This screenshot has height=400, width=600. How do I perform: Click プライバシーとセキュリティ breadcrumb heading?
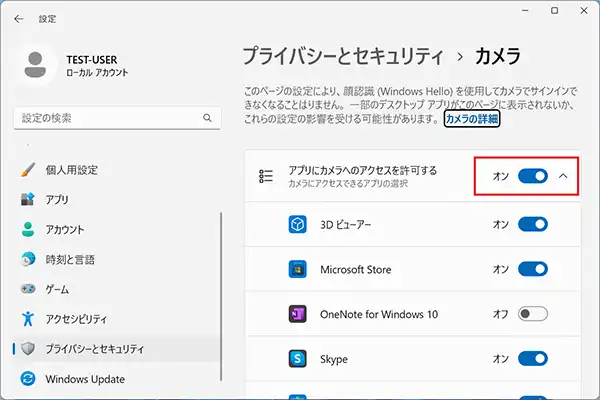tap(343, 56)
